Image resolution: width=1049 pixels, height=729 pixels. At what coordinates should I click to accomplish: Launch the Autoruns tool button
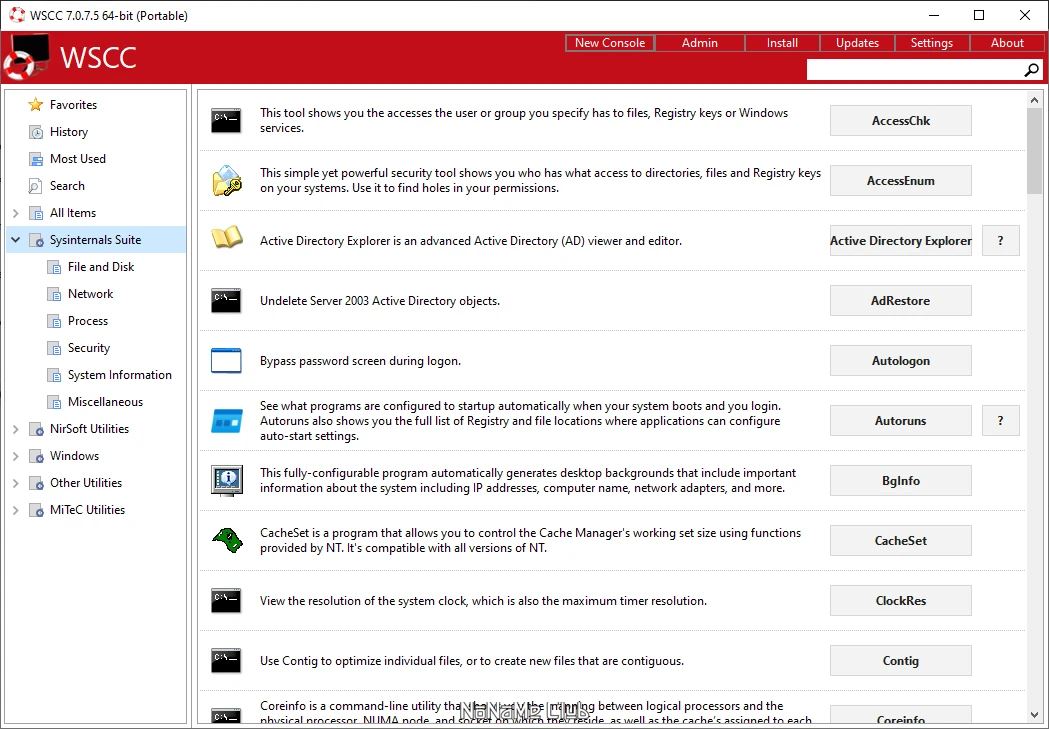[x=900, y=421]
